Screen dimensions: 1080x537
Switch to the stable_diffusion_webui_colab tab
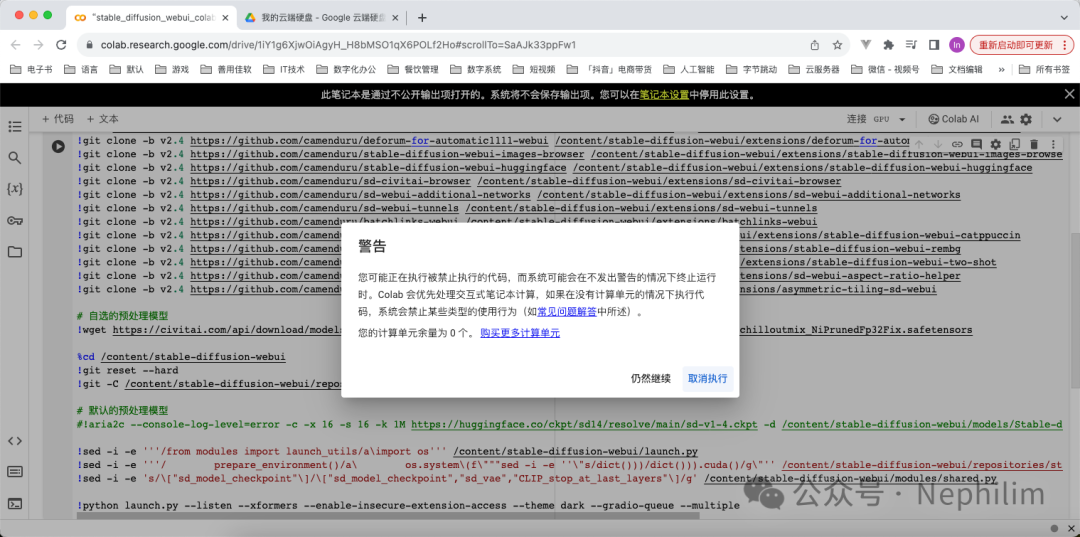(x=152, y=17)
